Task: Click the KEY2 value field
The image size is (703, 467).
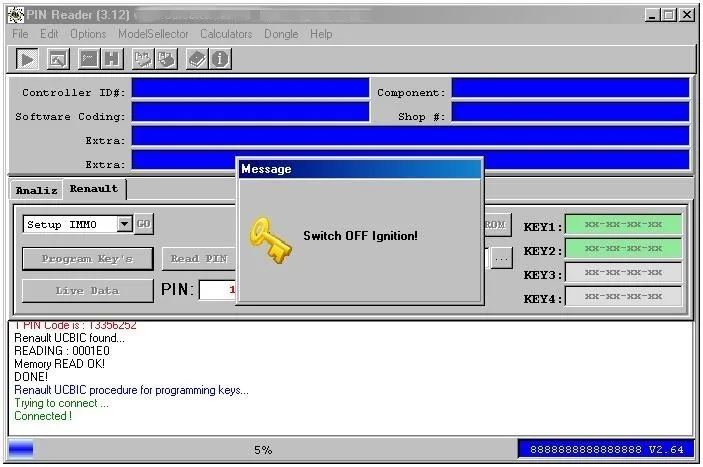Action: tap(623, 248)
